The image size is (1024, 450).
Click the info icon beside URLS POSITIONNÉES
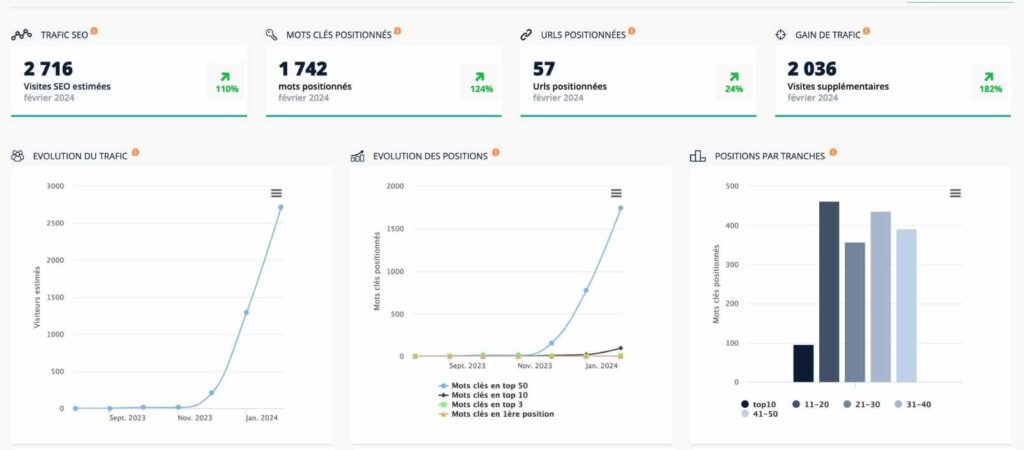(632, 31)
